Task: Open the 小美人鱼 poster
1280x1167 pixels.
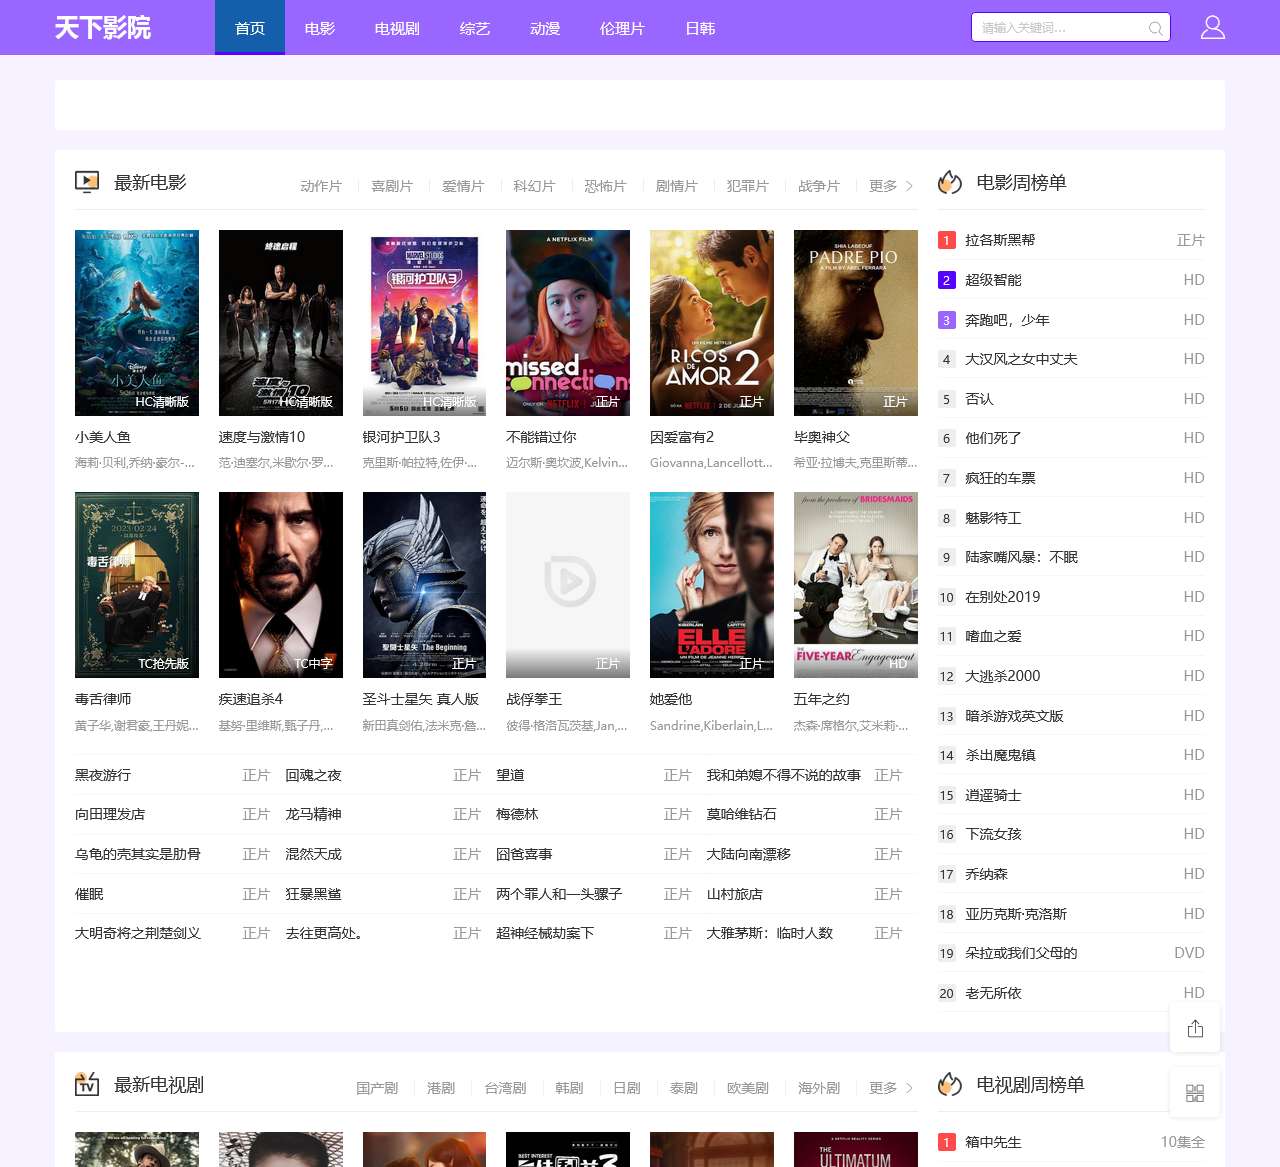Action: tap(137, 322)
